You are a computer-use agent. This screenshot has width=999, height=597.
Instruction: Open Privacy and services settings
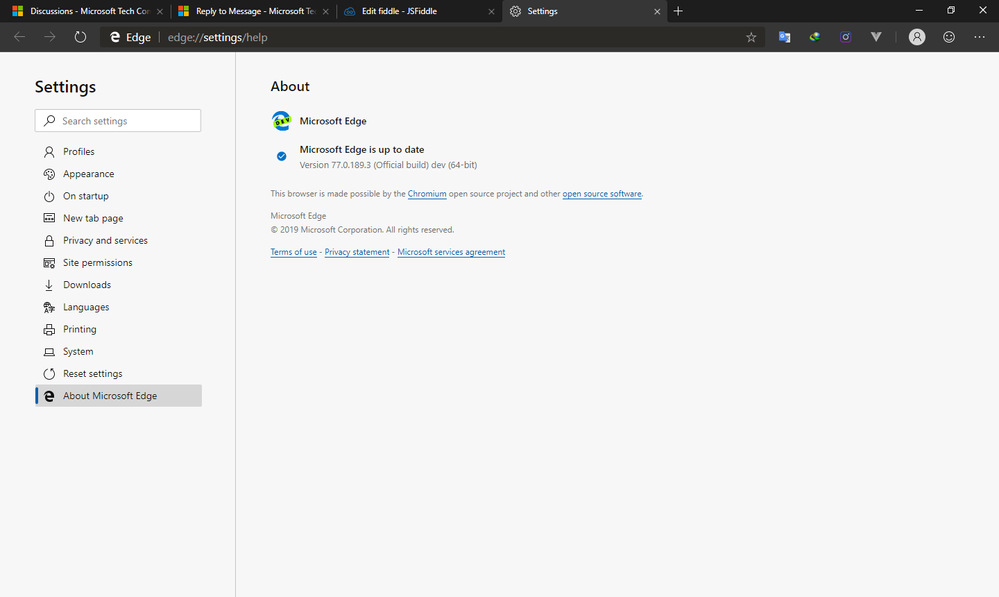coord(119,240)
